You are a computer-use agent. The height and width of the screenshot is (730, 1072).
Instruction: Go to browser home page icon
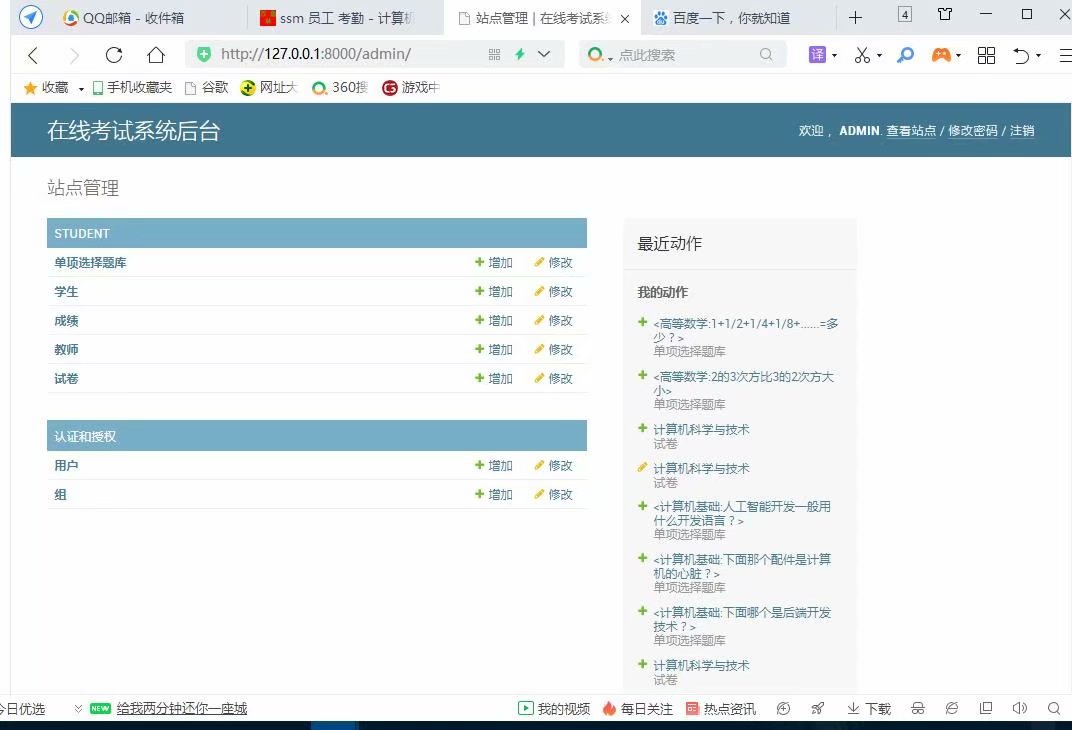[x=156, y=55]
